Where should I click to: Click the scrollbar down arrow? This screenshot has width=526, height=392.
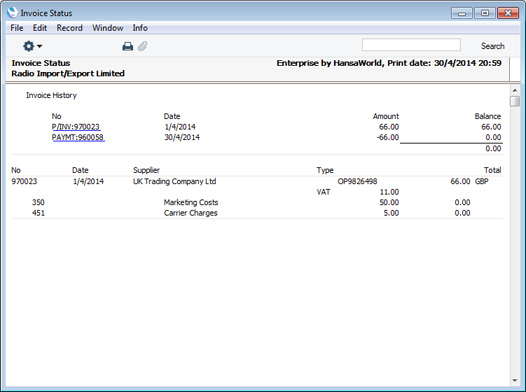(x=515, y=380)
